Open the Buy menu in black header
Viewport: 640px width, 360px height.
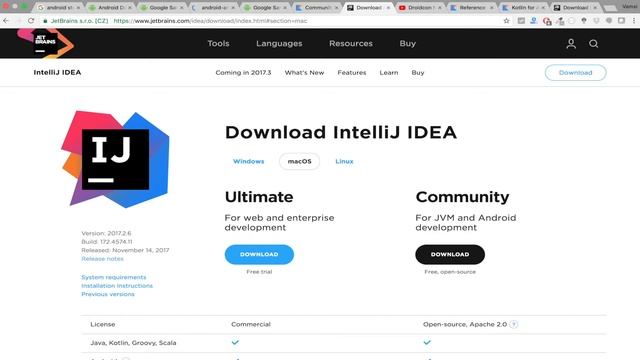[x=407, y=43]
